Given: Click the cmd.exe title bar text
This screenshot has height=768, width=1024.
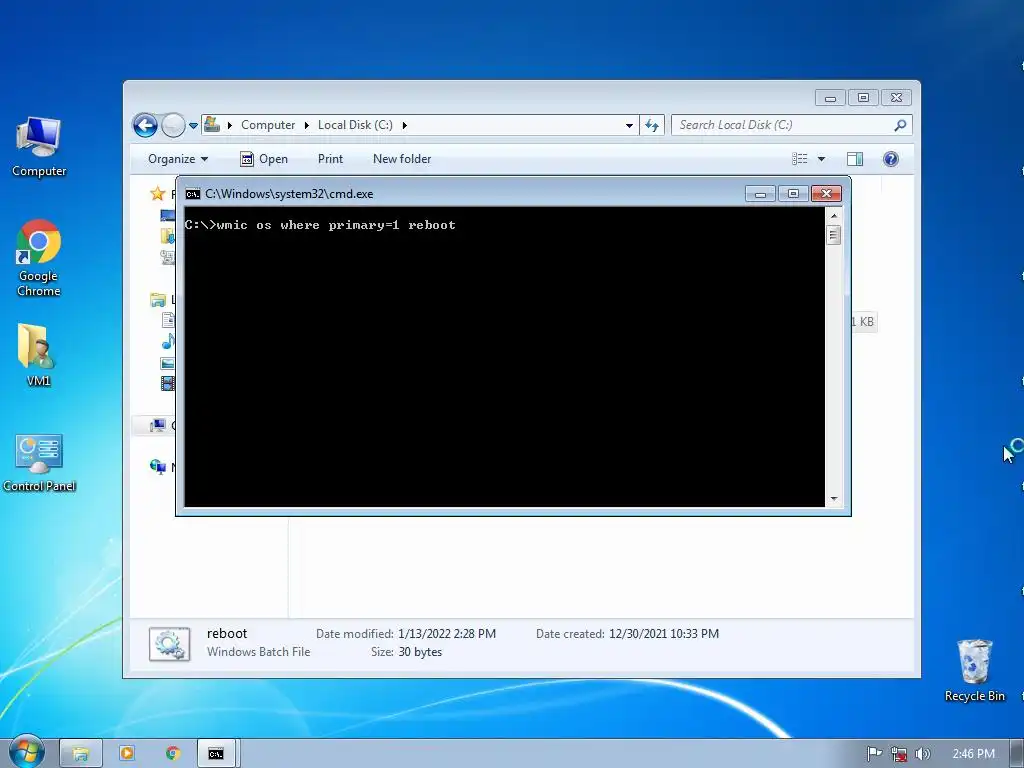Looking at the screenshot, I should click(x=289, y=194).
